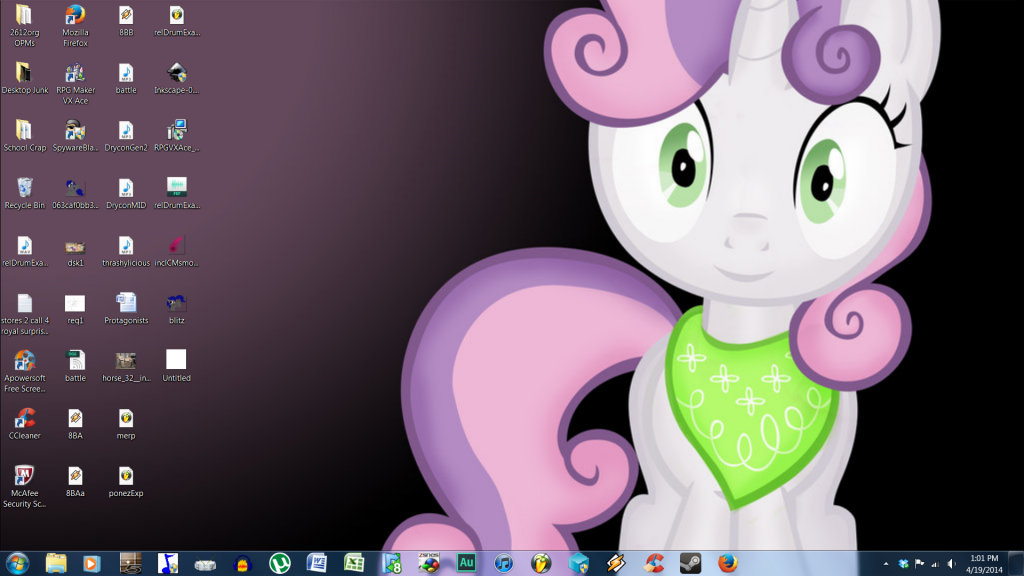1024x576 pixels.
Task: Select the 063caf0bb3 image file
Action: pyautogui.click(x=75, y=193)
